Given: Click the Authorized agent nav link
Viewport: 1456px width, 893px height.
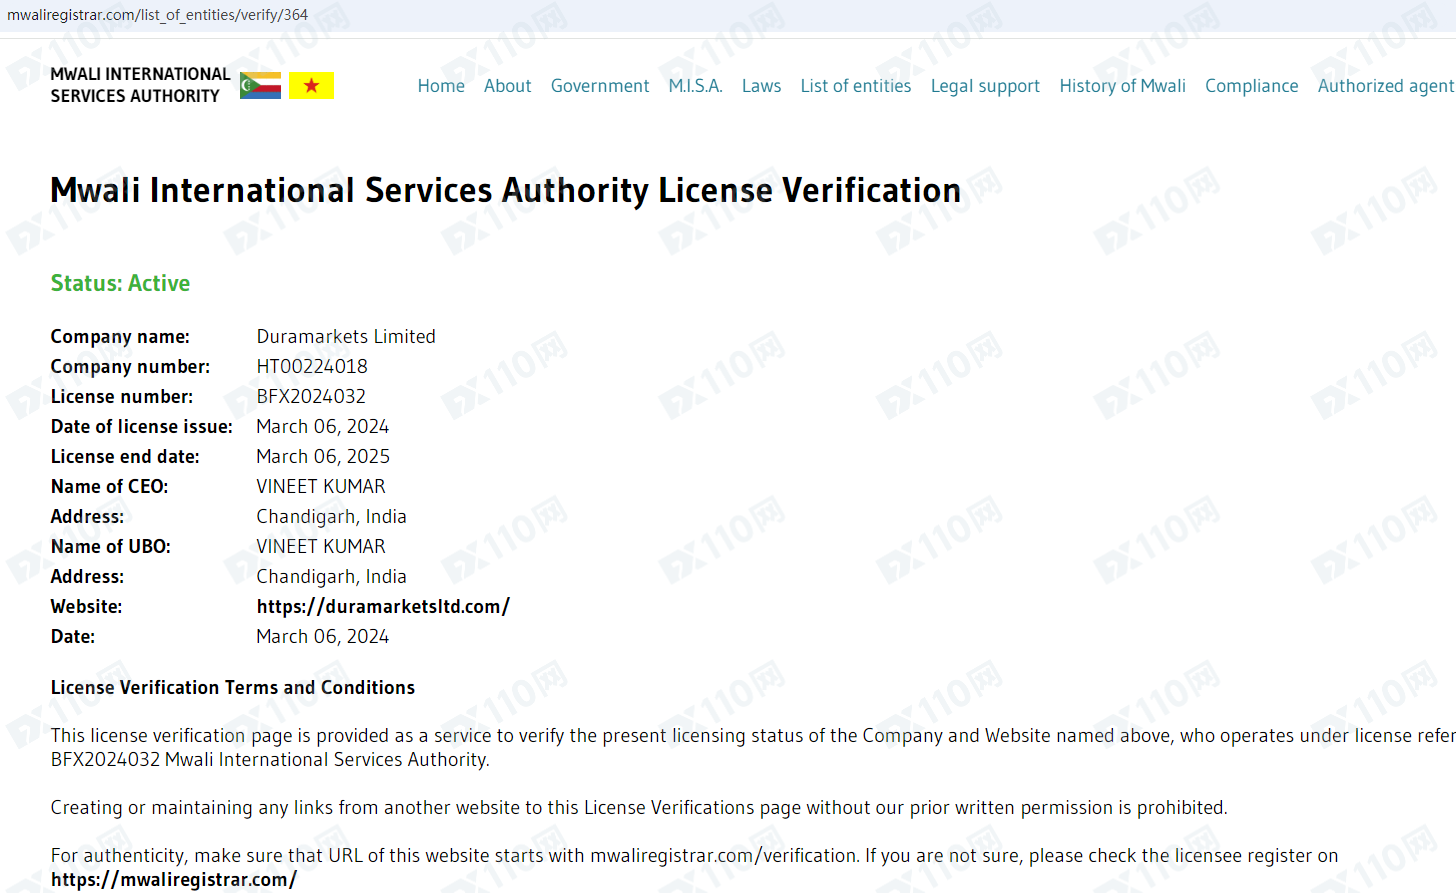Looking at the screenshot, I should pos(1385,86).
